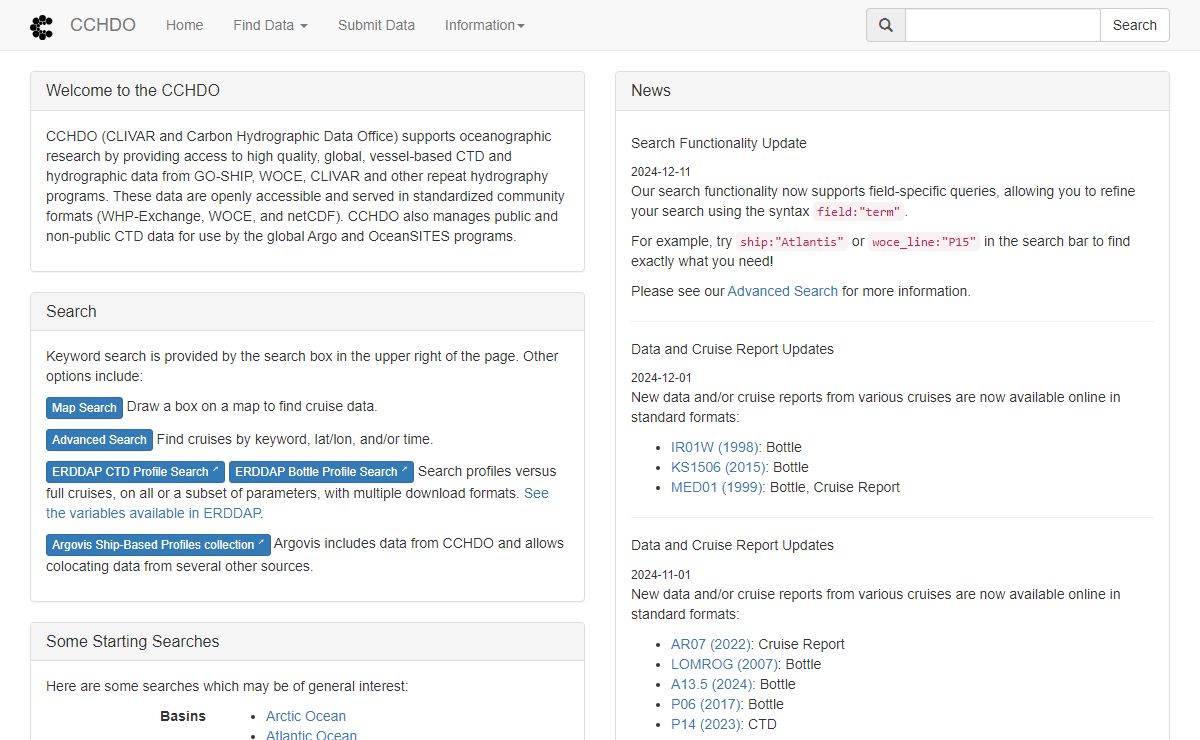Click the CCHDO logo icon
1200x740 pixels.
42,26
